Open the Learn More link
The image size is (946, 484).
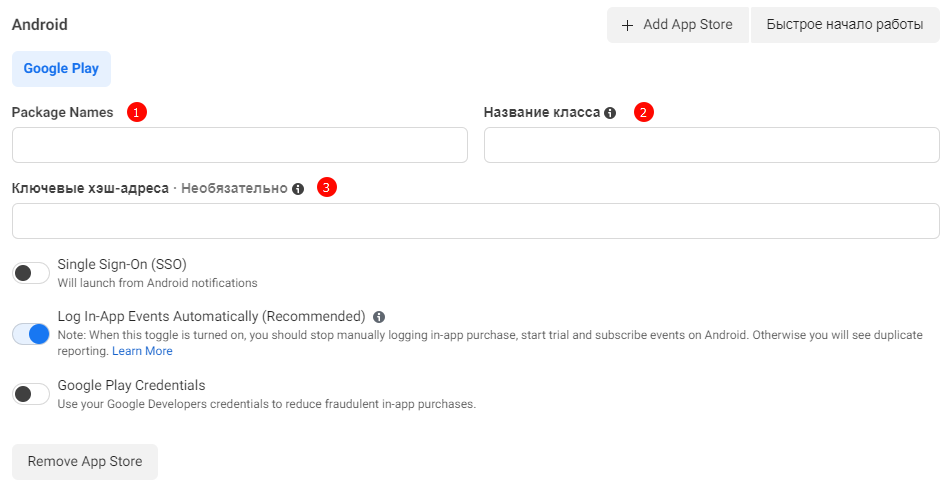pos(142,351)
